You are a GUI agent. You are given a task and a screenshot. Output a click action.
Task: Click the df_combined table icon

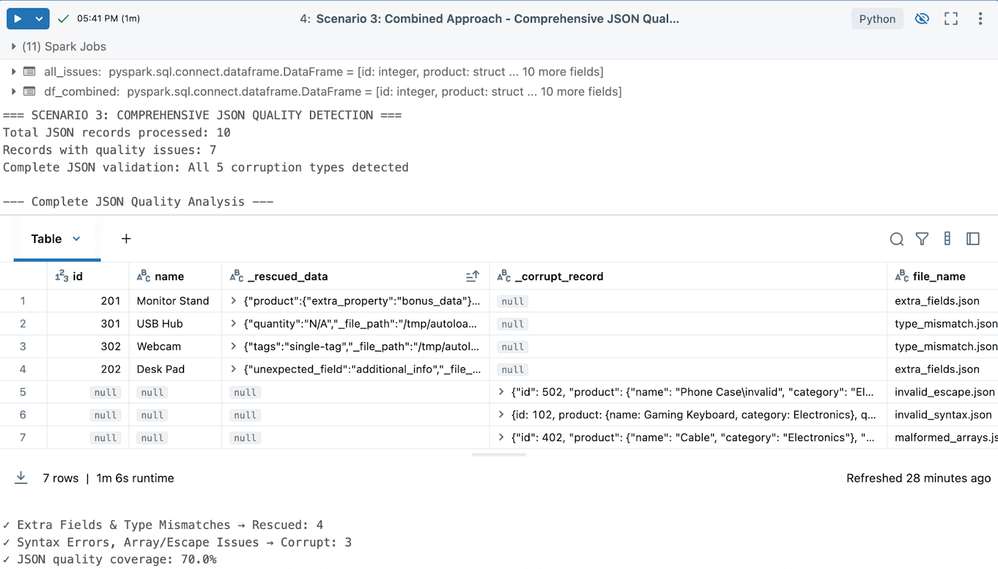pos(29,91)
